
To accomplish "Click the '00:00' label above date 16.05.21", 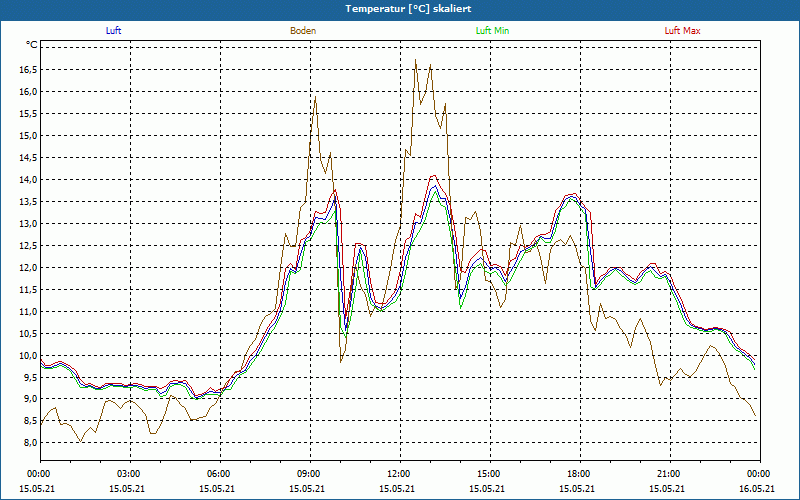I will point(757,474).
